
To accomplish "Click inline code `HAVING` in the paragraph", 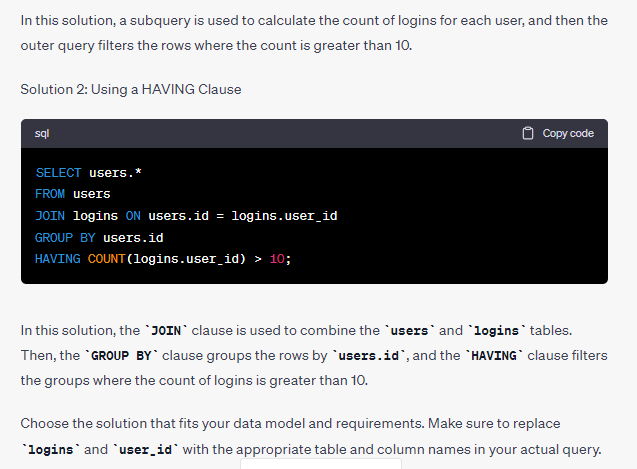I will click(494, 356).
